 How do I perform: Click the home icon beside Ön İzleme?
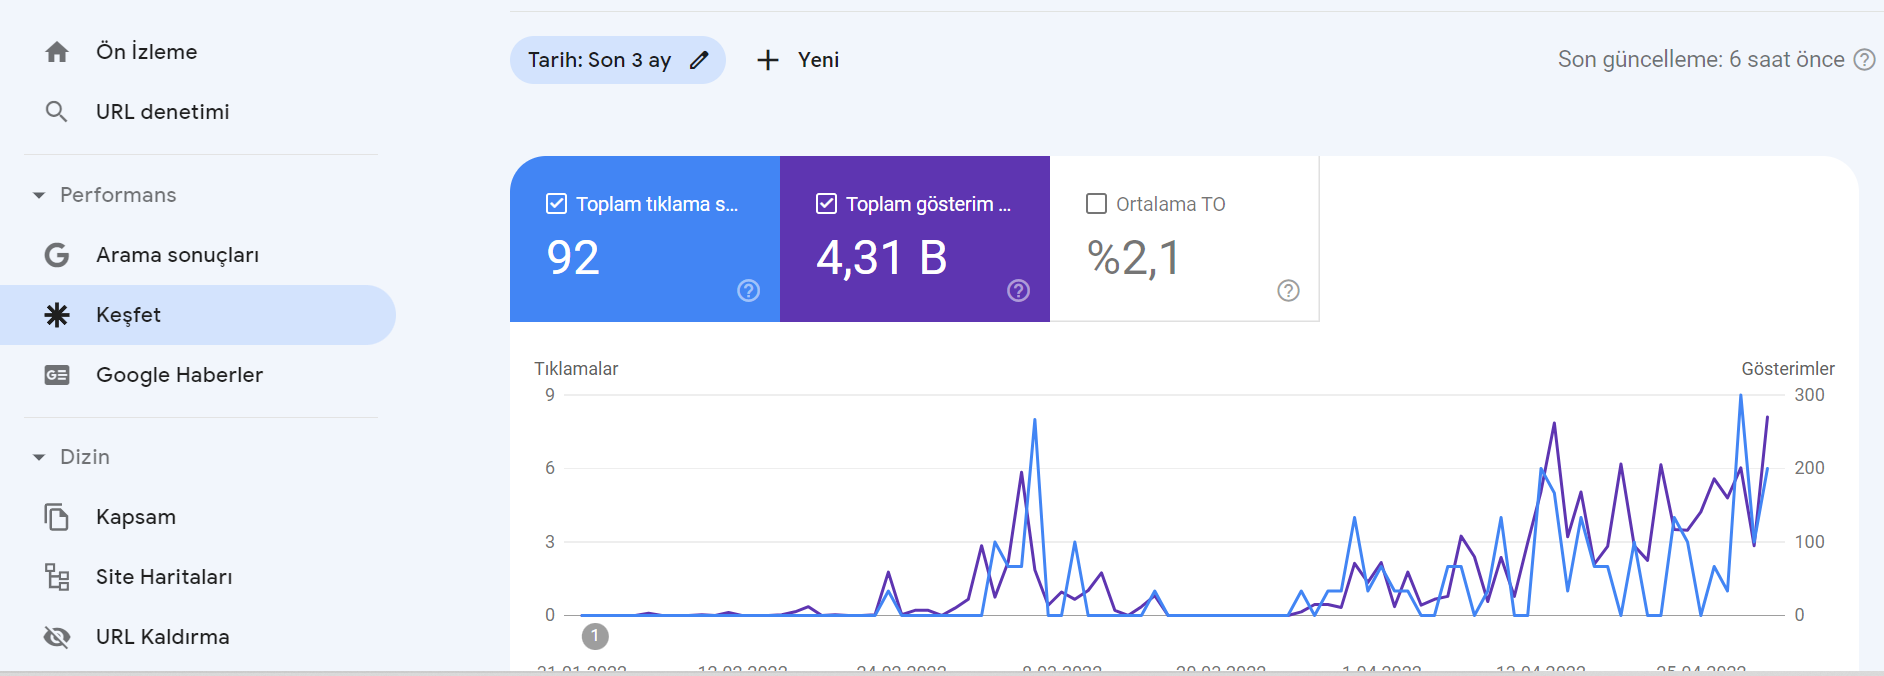point(57,52)
